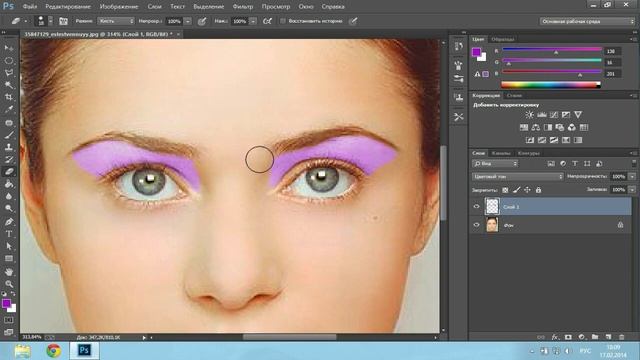Viewport: 640px width, 360px height.
Task: Select the Polygonal Lasso tool
Action: click(9, 73)
